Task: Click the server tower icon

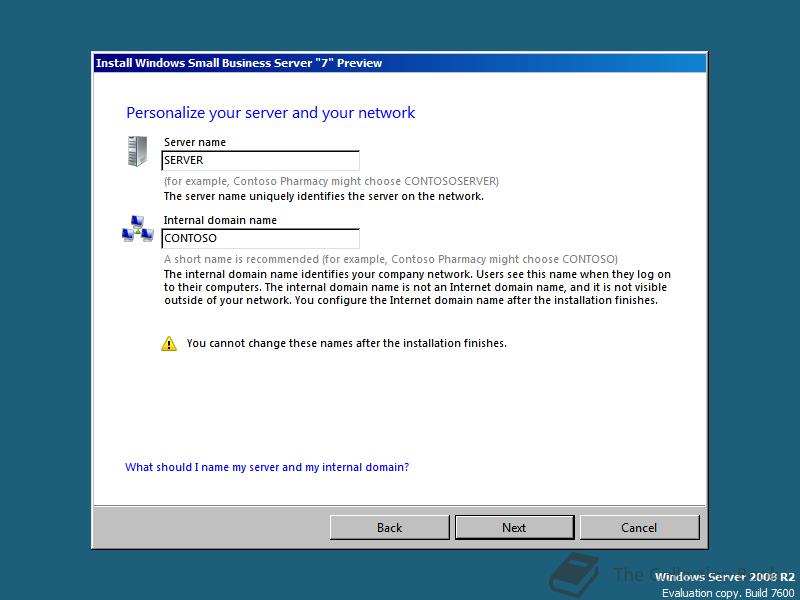Action: (137, 151)
